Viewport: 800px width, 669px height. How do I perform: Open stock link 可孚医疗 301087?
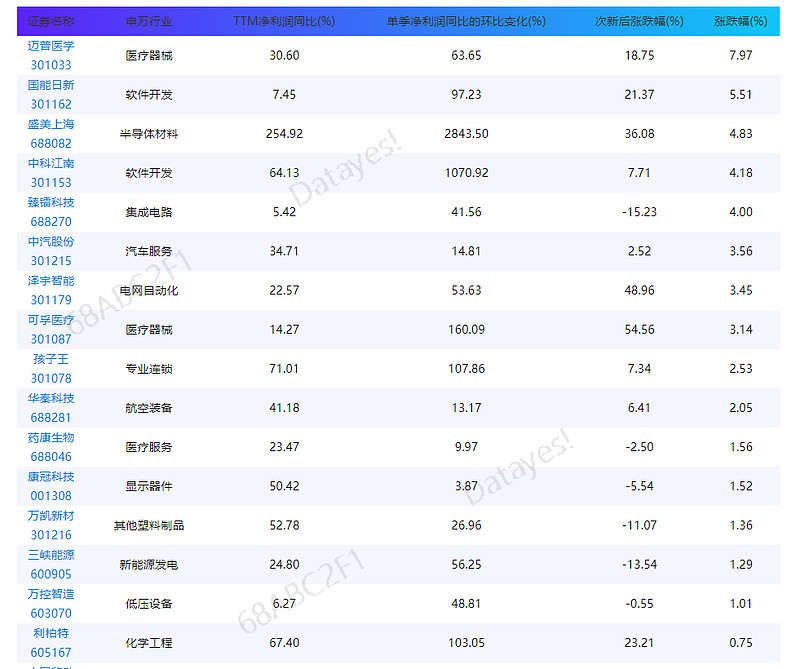pyautogui.click(x=51, y=330)
